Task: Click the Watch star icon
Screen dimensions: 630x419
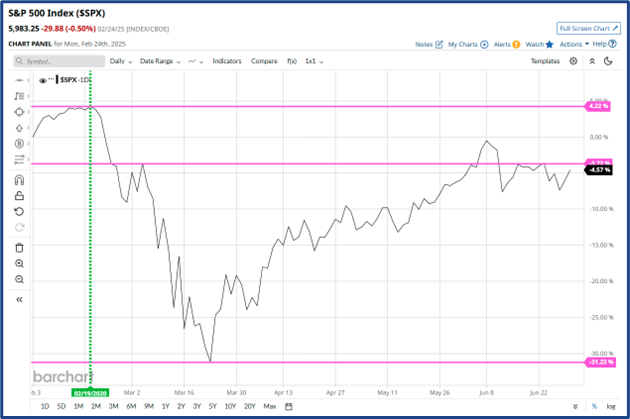Action: (550, 44)
